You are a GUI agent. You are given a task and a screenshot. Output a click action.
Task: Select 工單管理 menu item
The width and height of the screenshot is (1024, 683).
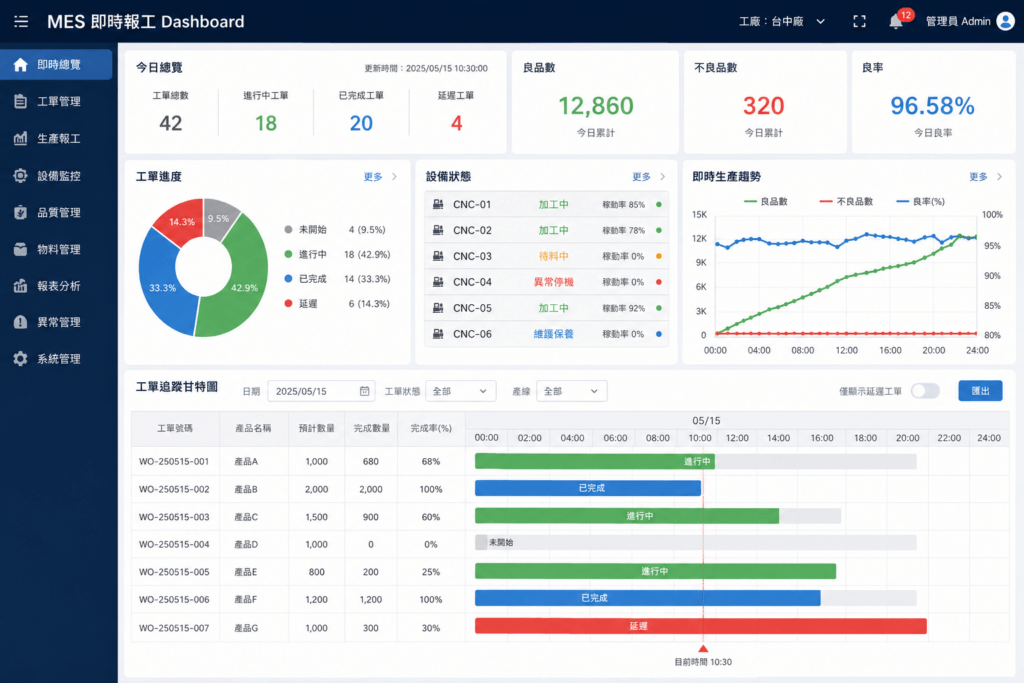(56, 101)
